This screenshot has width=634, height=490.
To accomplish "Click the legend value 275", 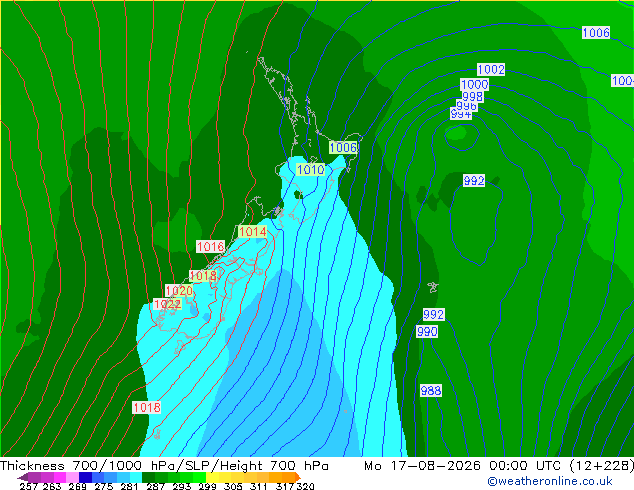I will (104, 486).
